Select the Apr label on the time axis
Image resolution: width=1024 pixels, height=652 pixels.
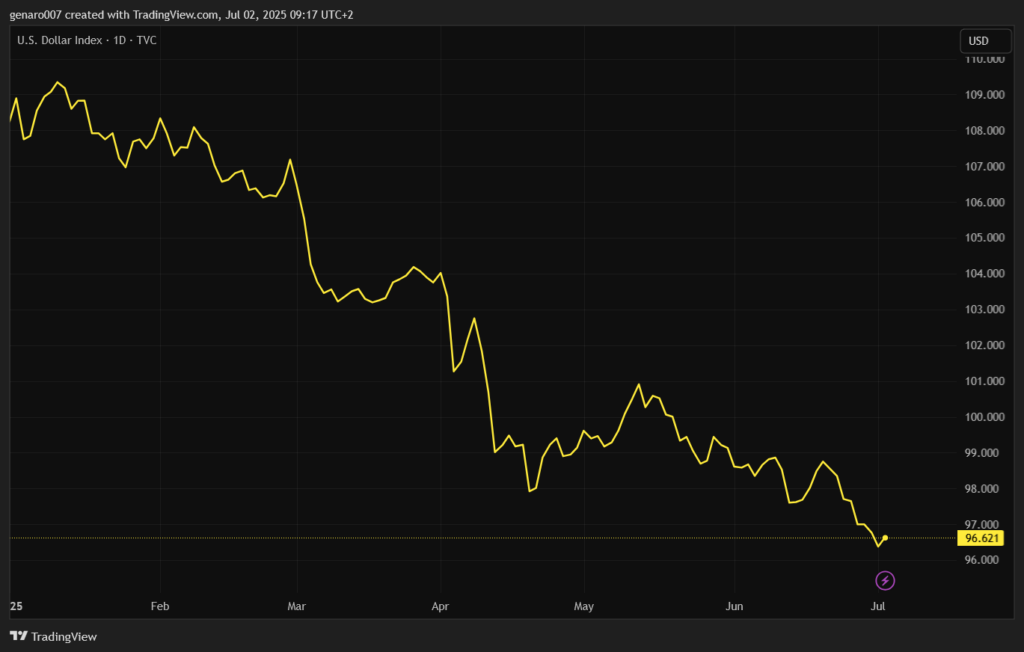439,606
